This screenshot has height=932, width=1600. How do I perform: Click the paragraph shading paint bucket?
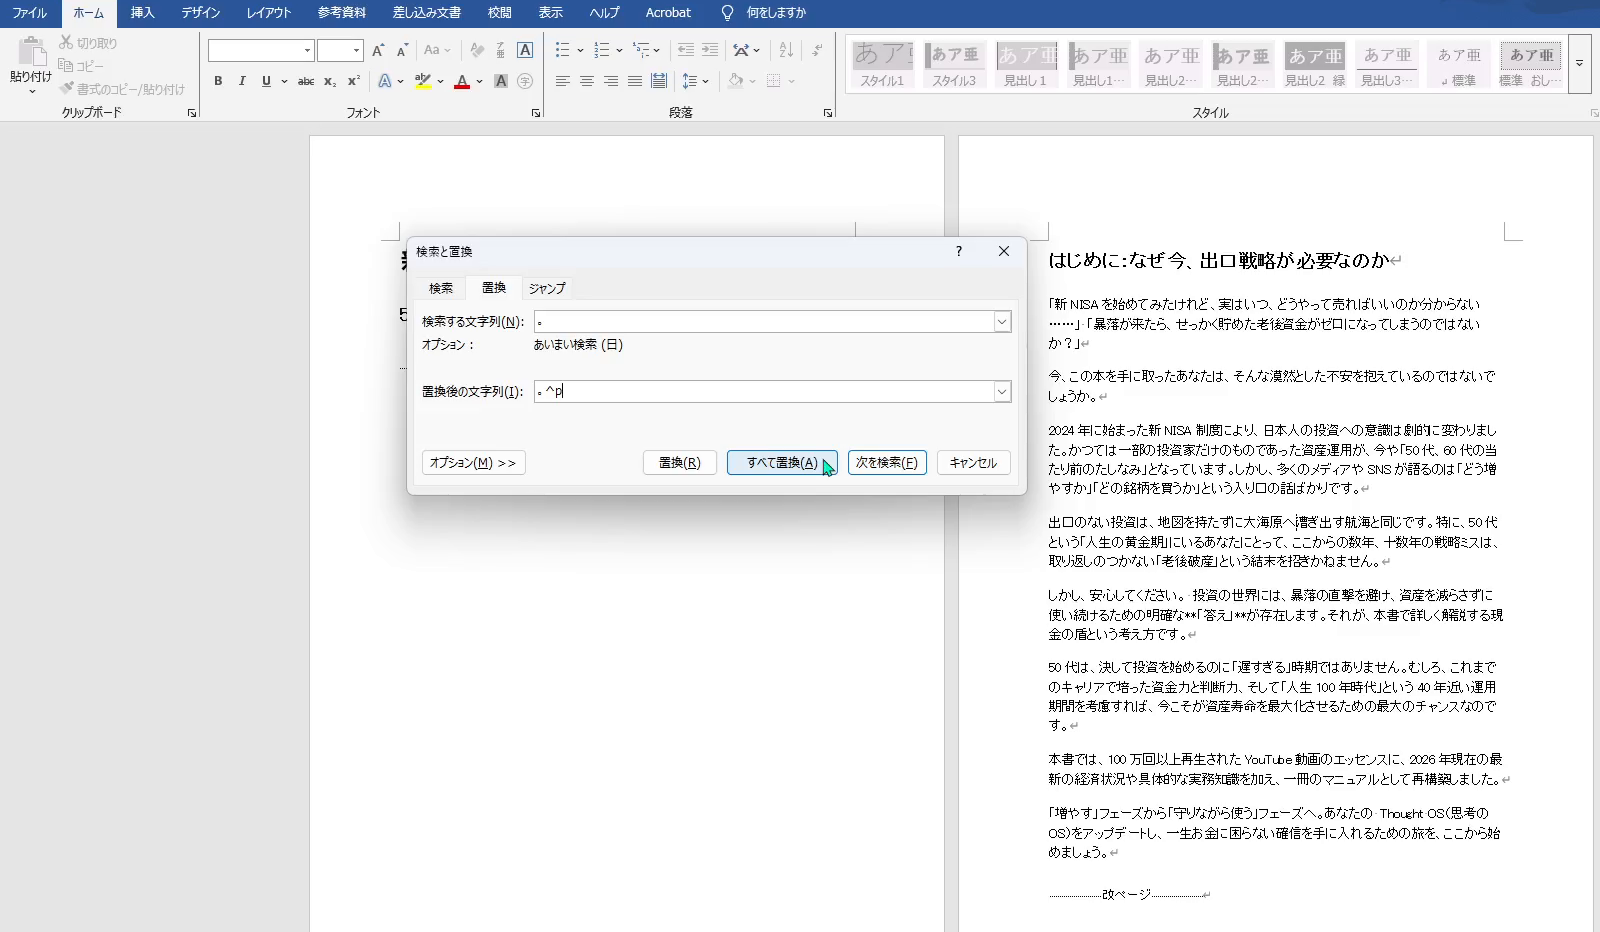735,81
